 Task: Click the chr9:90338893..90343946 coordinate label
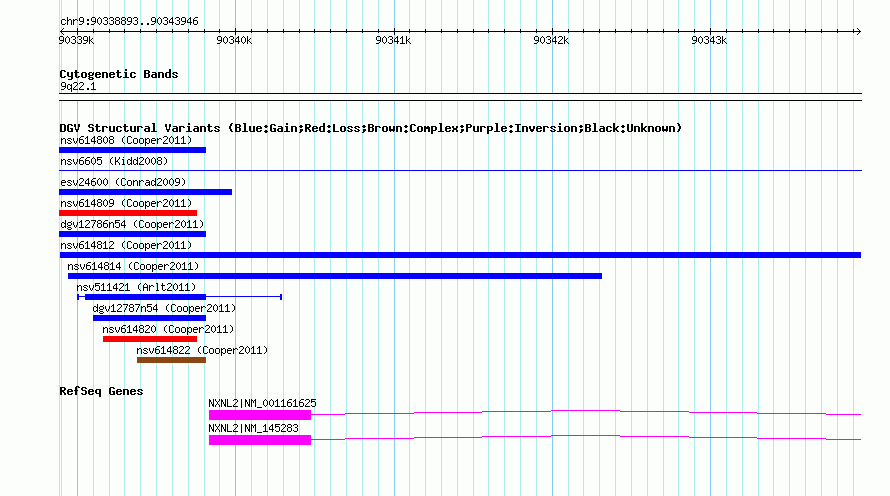click(x=129, y=22)
